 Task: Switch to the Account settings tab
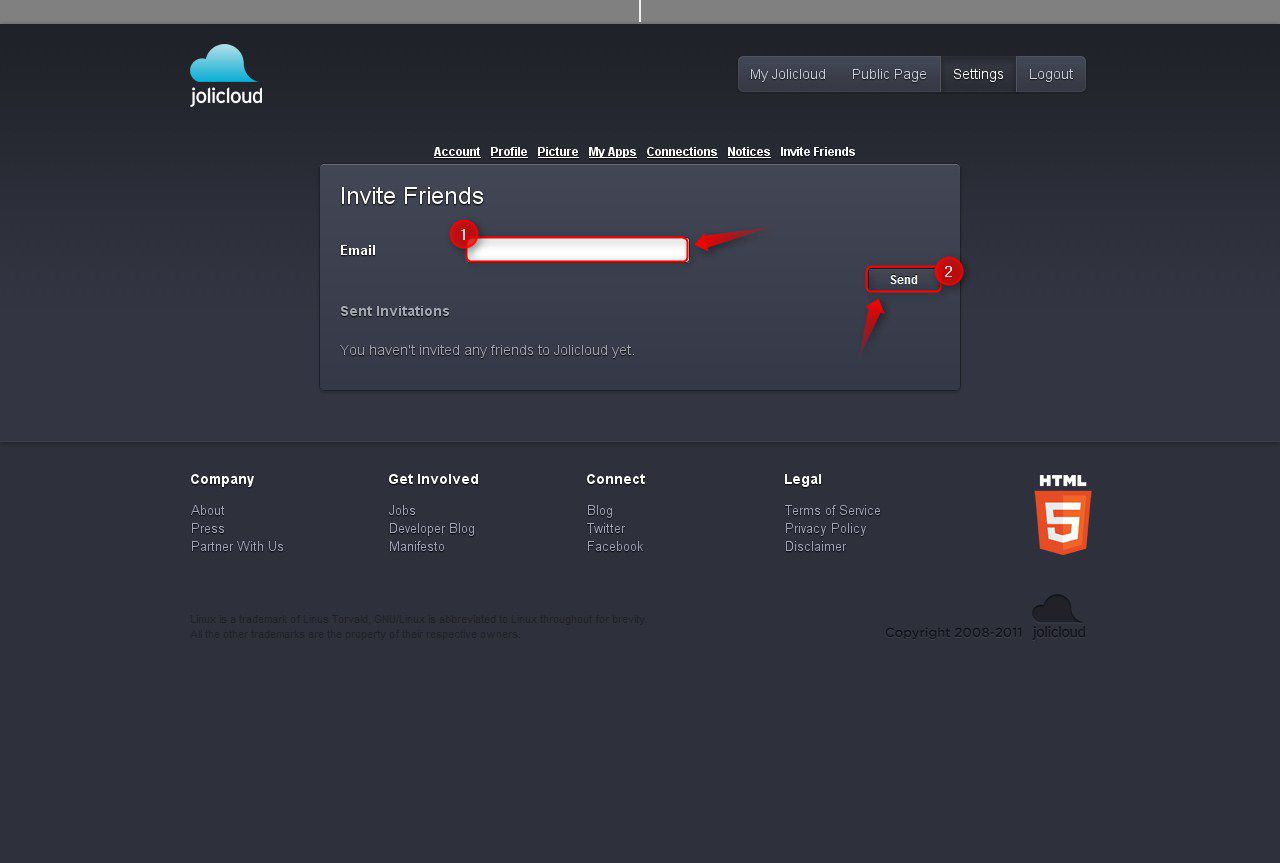[457, 152]
